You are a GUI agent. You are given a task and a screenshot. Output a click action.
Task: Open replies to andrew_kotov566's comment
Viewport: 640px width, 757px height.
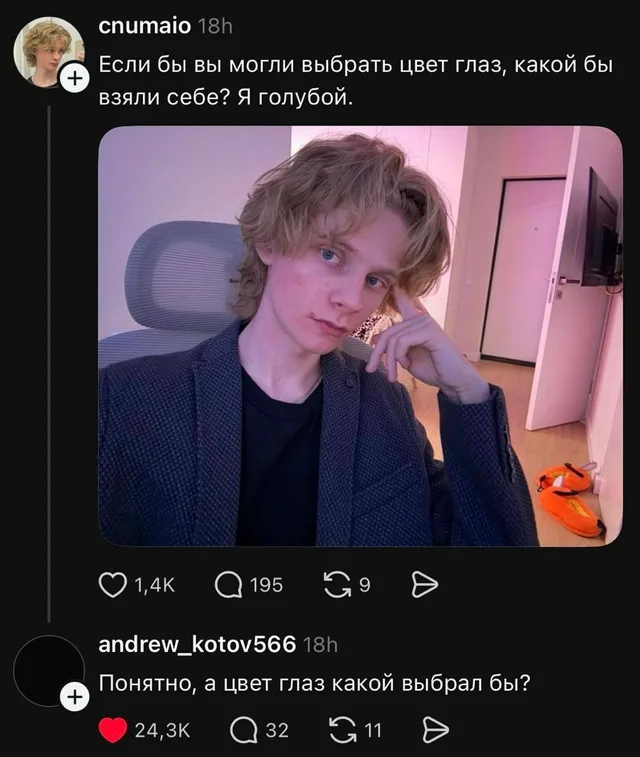[244, 730]
